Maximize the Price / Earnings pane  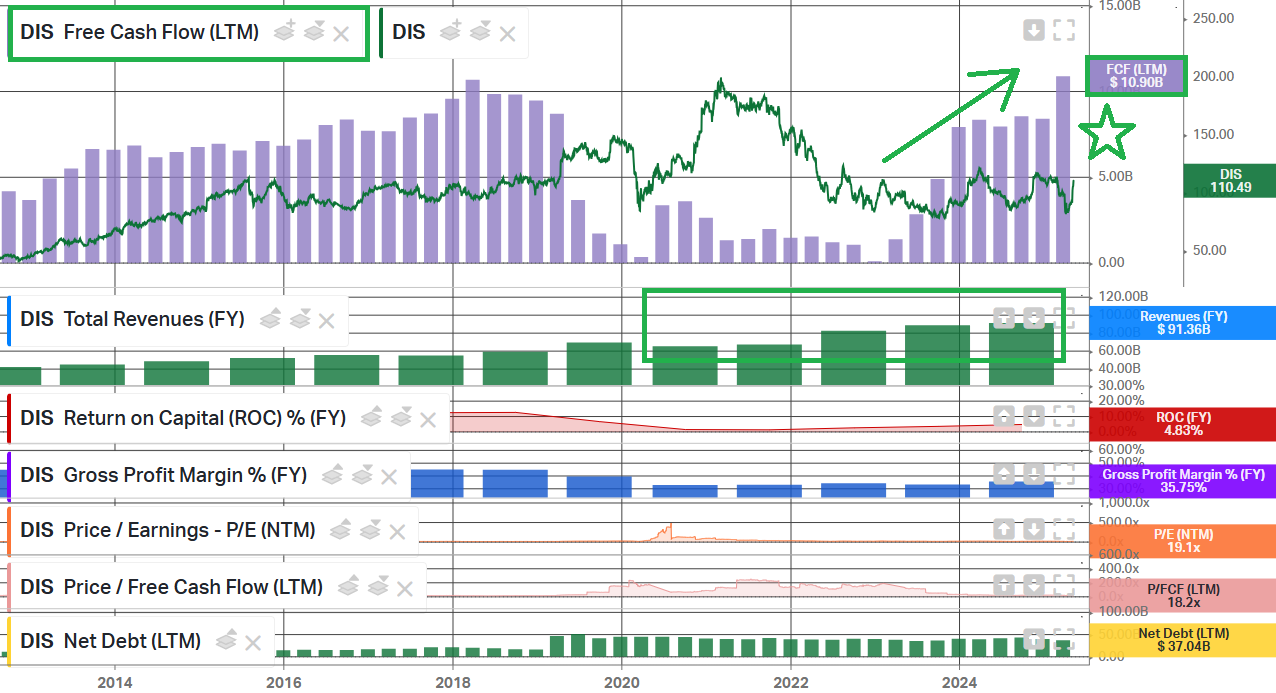[1064, 528]
